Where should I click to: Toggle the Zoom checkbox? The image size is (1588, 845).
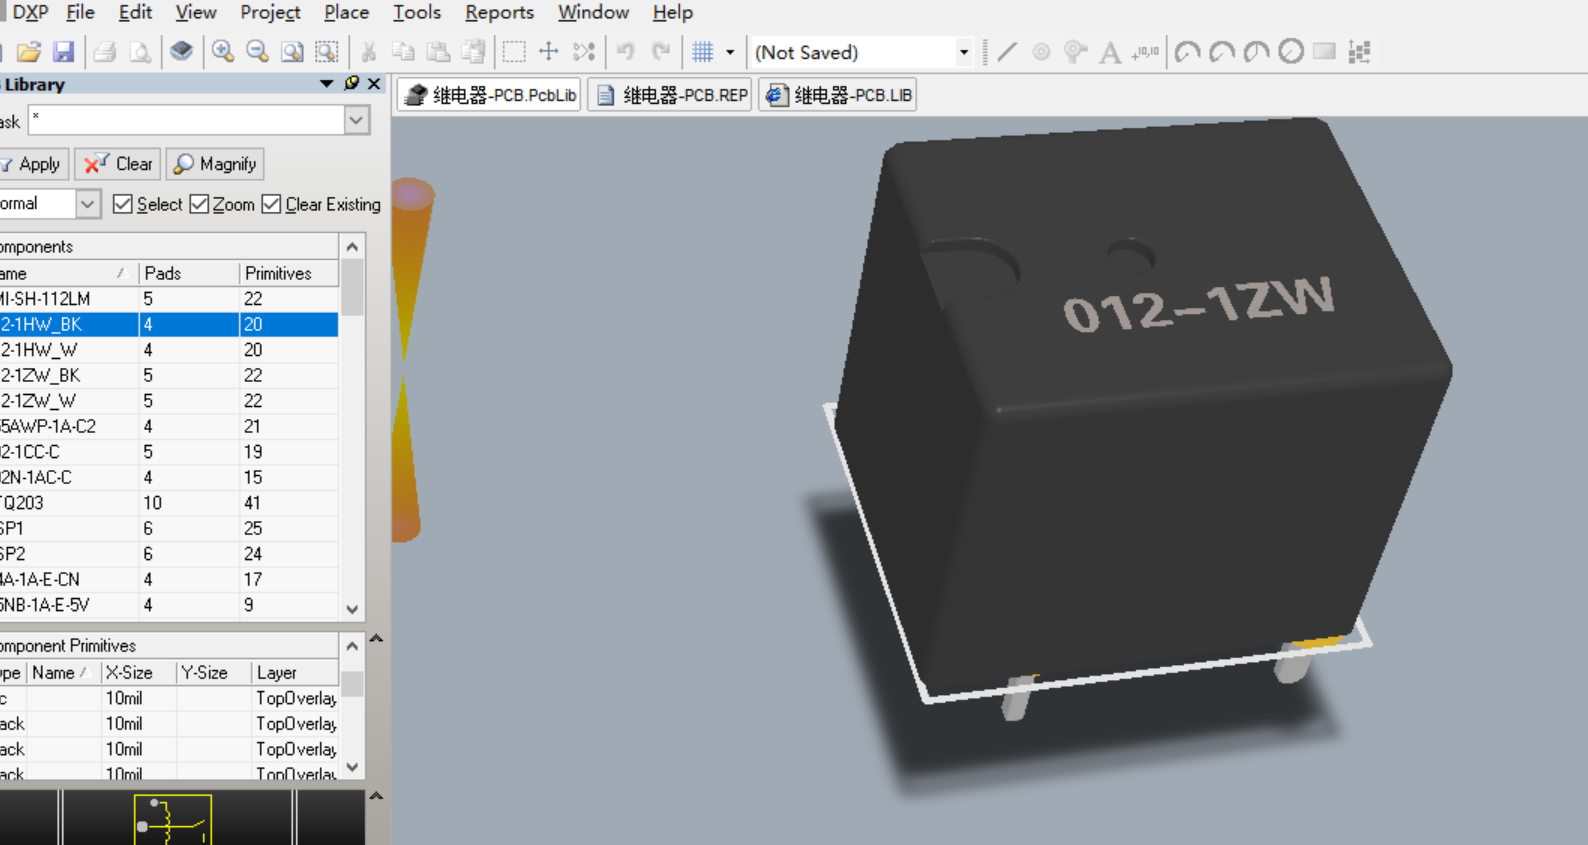click(199, 204)
